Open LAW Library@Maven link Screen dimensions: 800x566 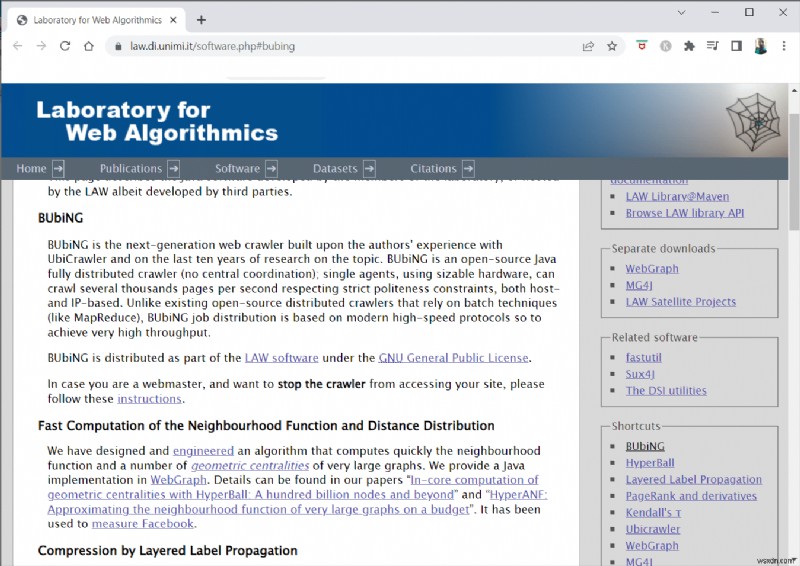coord(677,196)
